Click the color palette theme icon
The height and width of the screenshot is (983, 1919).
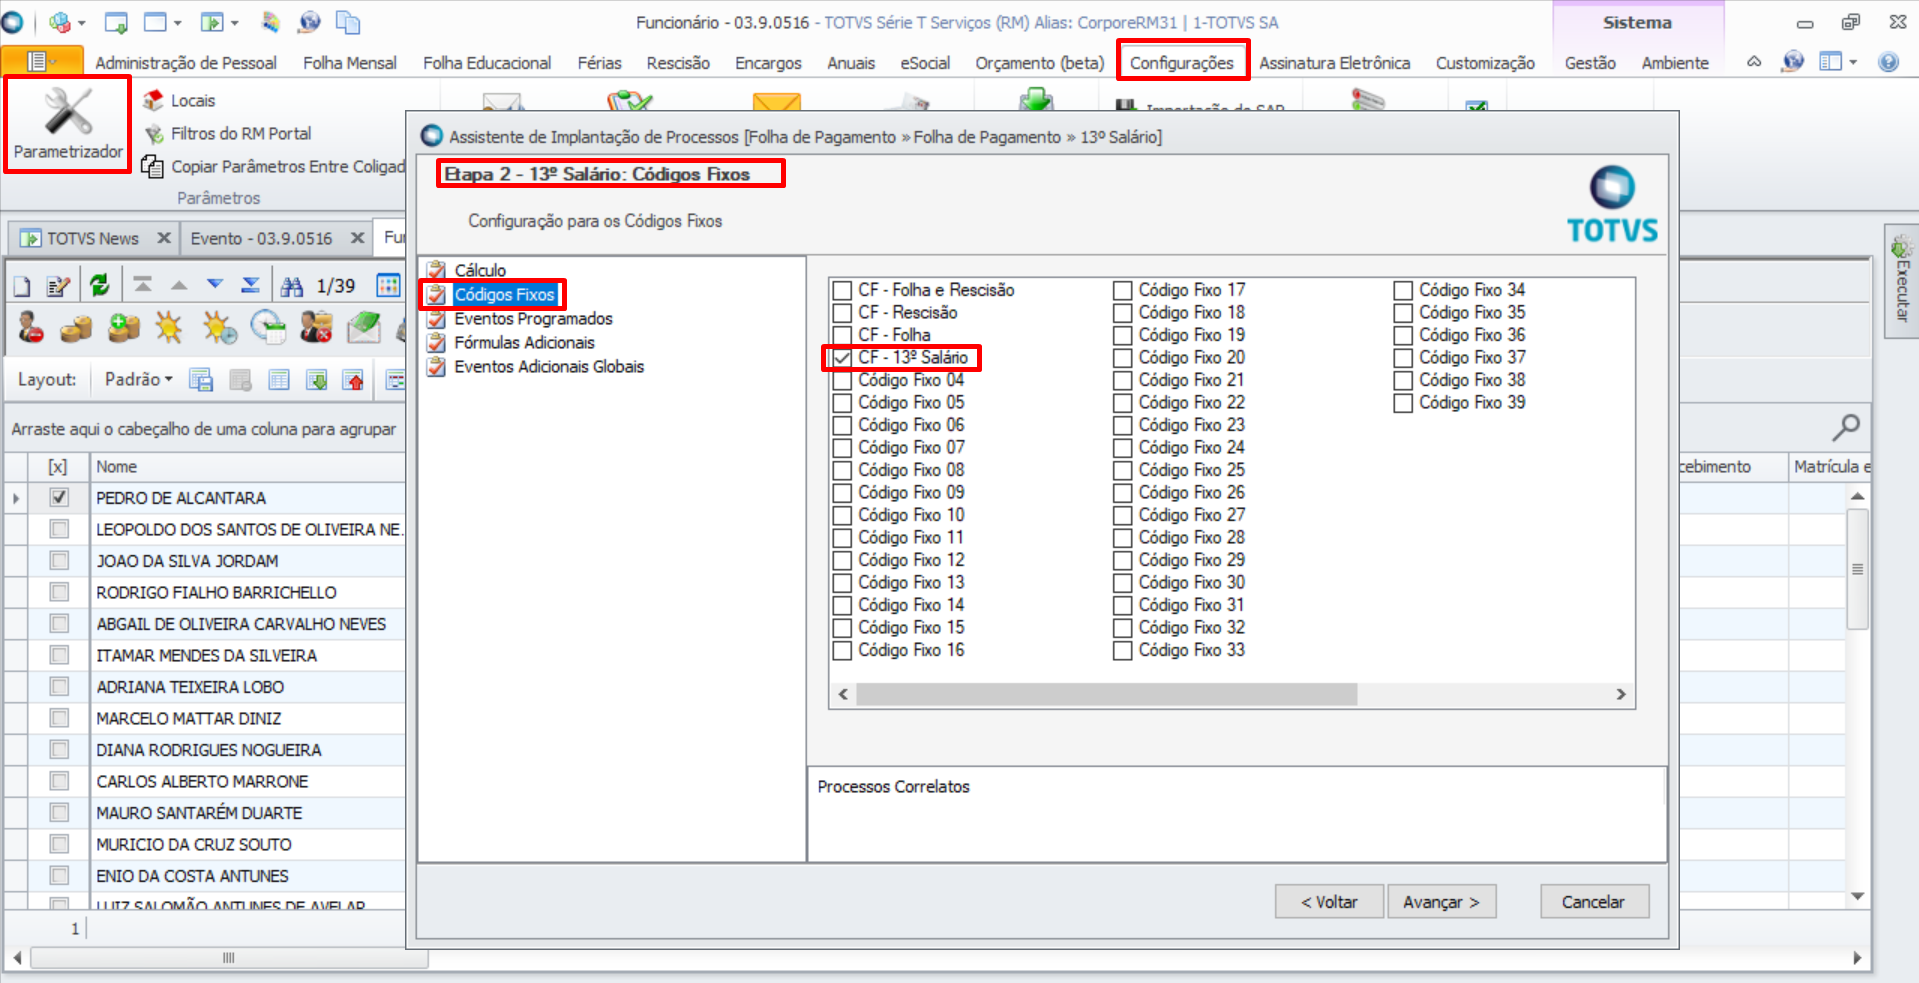271,22
